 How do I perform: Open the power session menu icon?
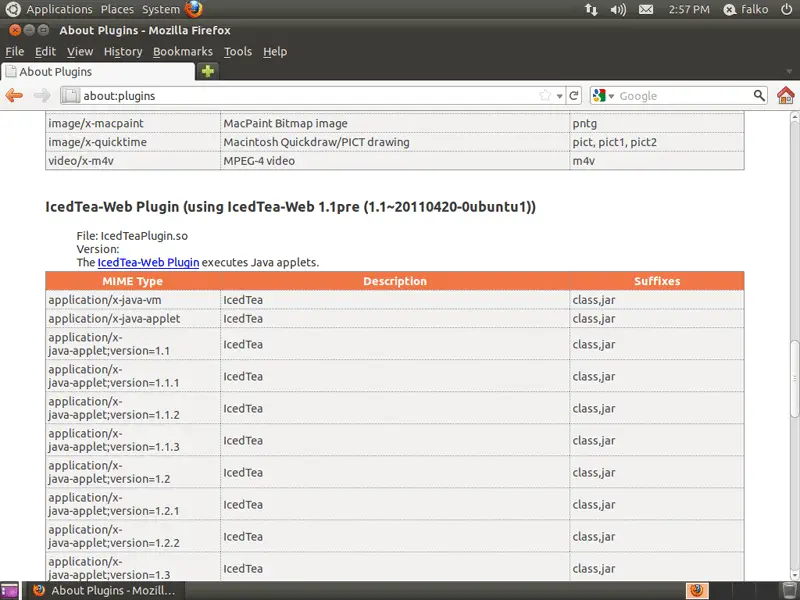click(x=787, y=9)
